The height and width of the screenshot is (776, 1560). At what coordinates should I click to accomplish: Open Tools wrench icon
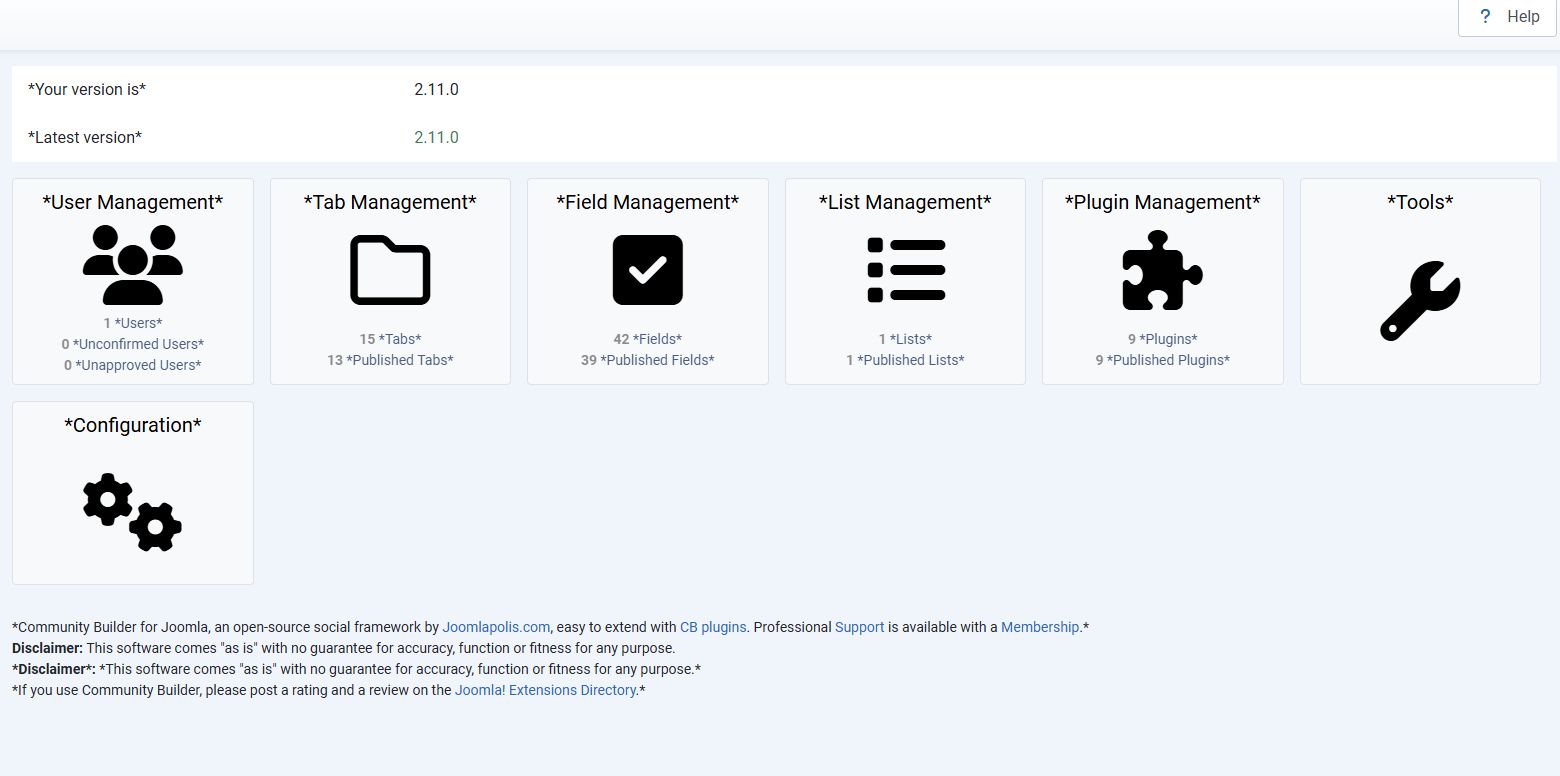pos(1420,300)
